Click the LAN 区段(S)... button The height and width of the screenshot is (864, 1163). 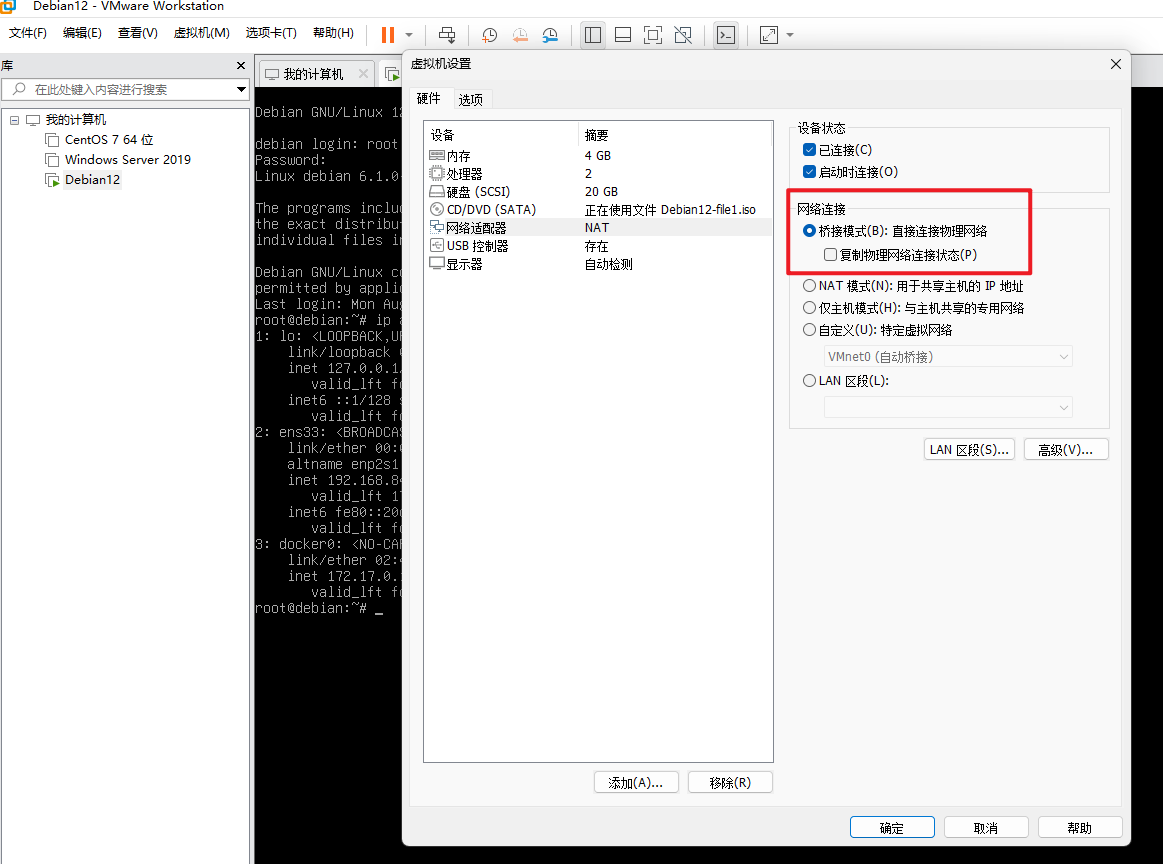(969, 449)
